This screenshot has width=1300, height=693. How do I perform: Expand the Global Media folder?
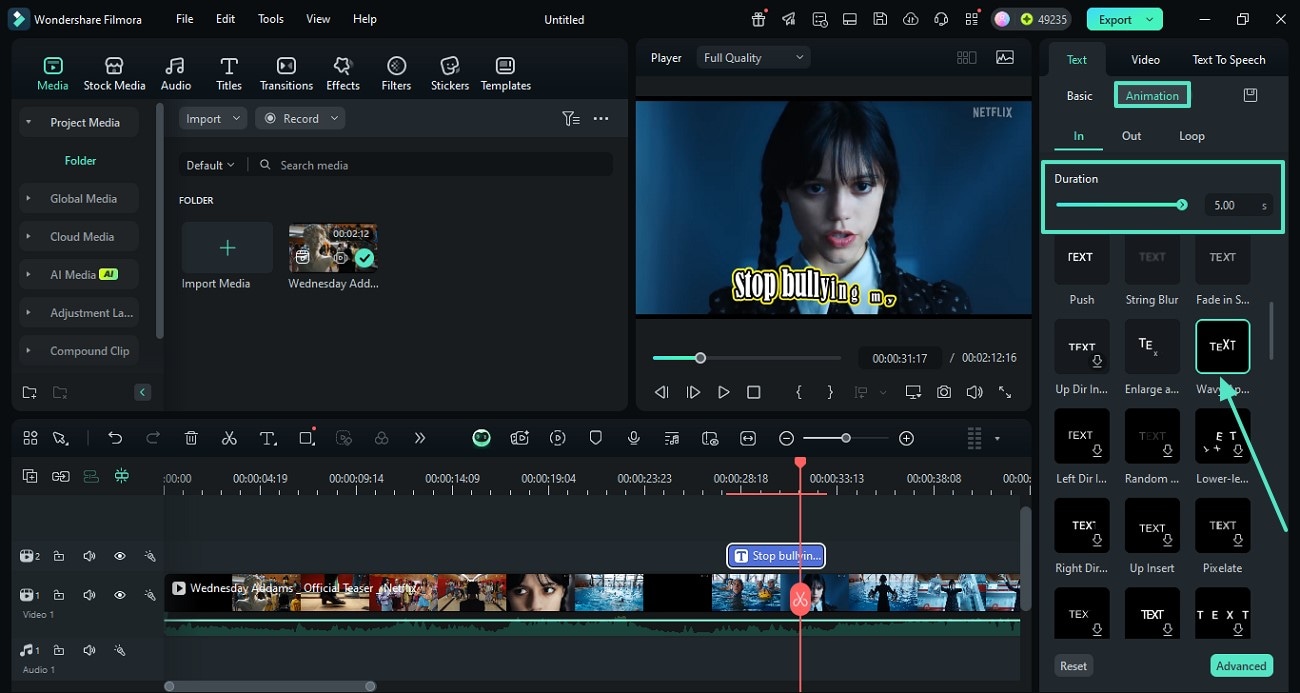28,198
